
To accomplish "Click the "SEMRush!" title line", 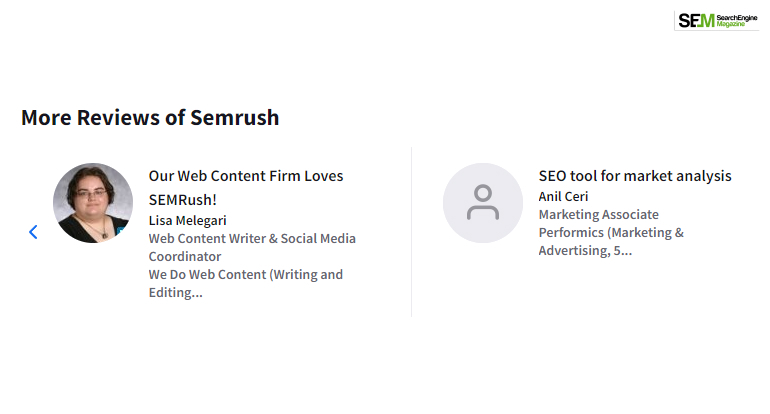I will click(x=183, y=200).
